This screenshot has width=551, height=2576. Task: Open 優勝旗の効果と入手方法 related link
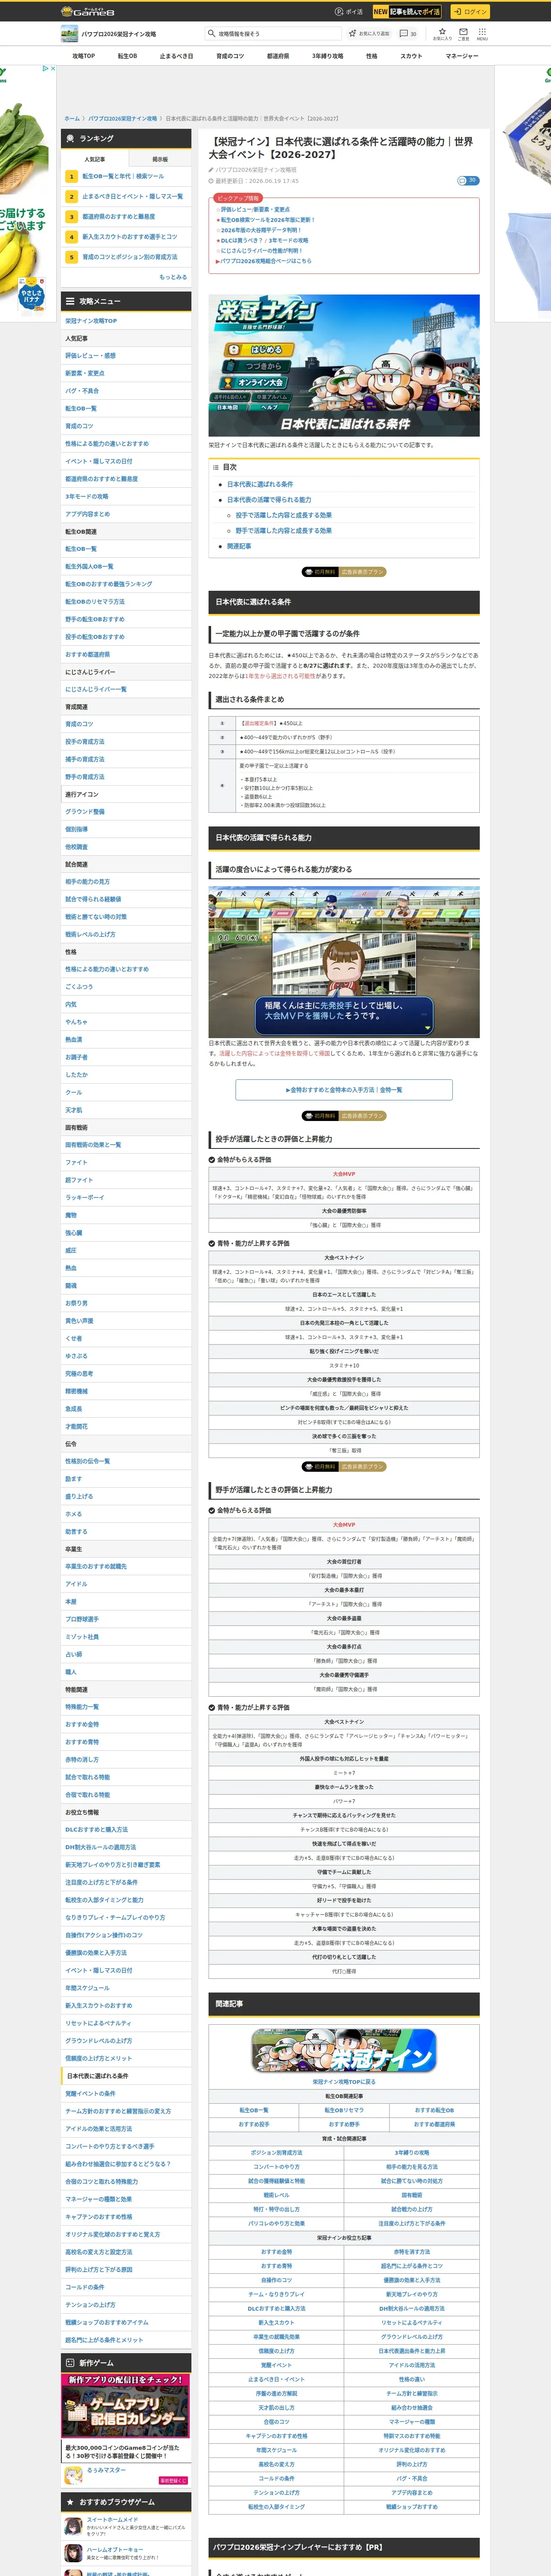click(411, 2280)
